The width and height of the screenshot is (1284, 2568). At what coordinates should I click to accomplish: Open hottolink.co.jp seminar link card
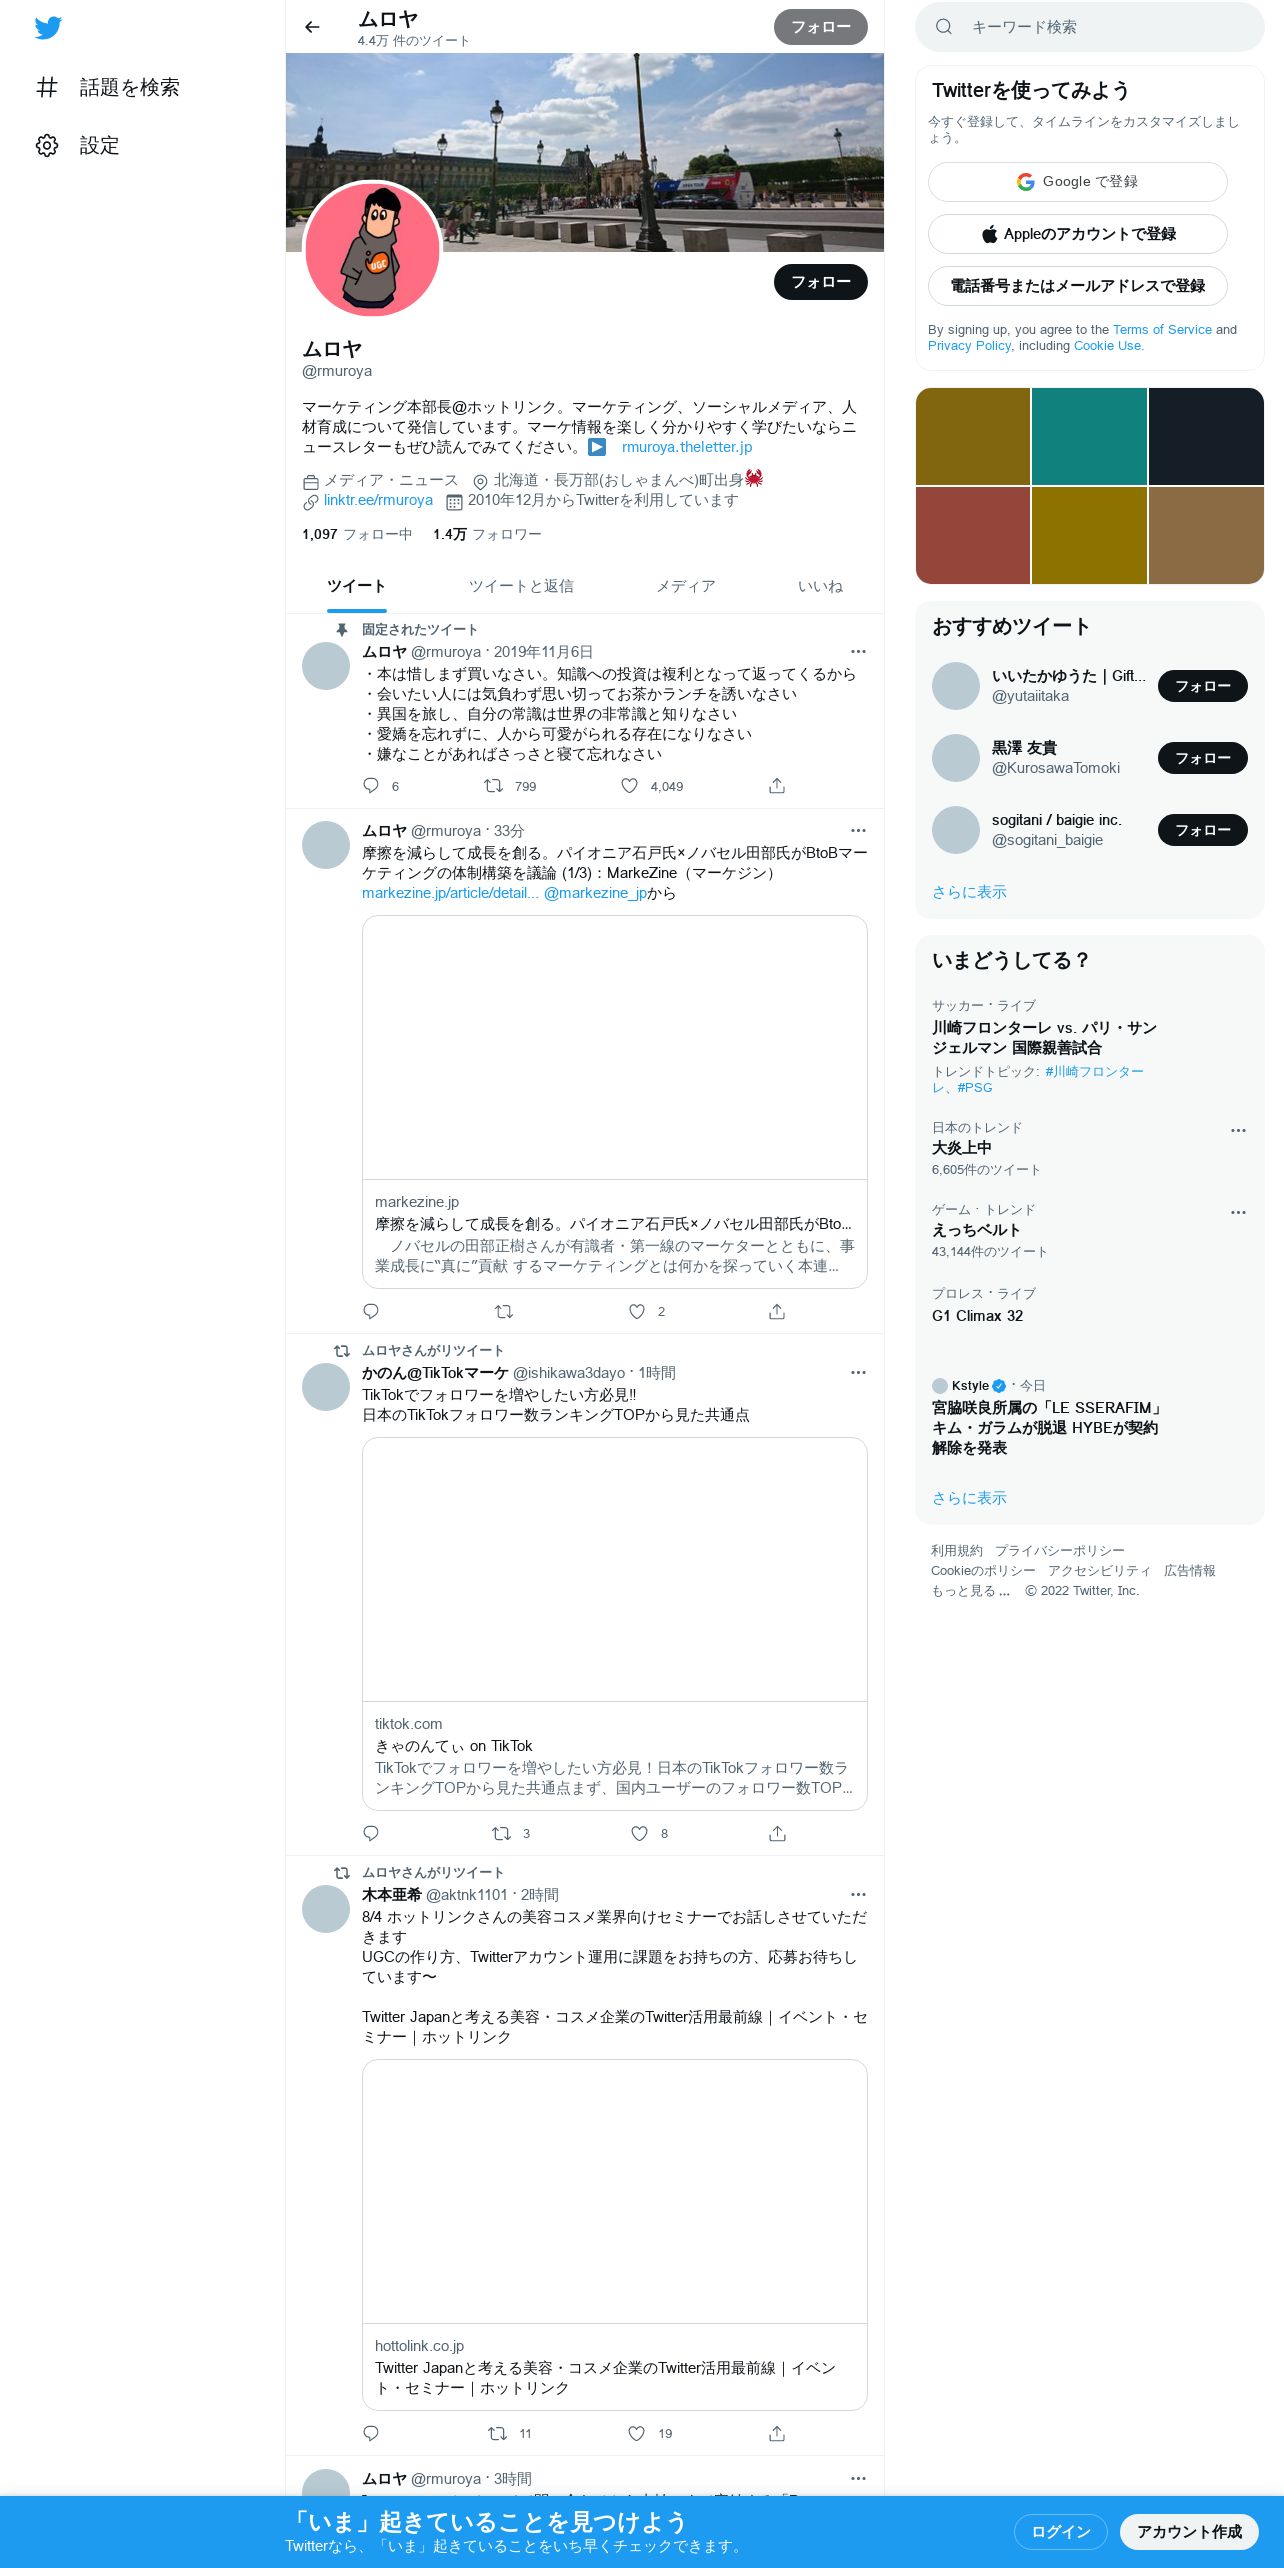pos(615,2235)
